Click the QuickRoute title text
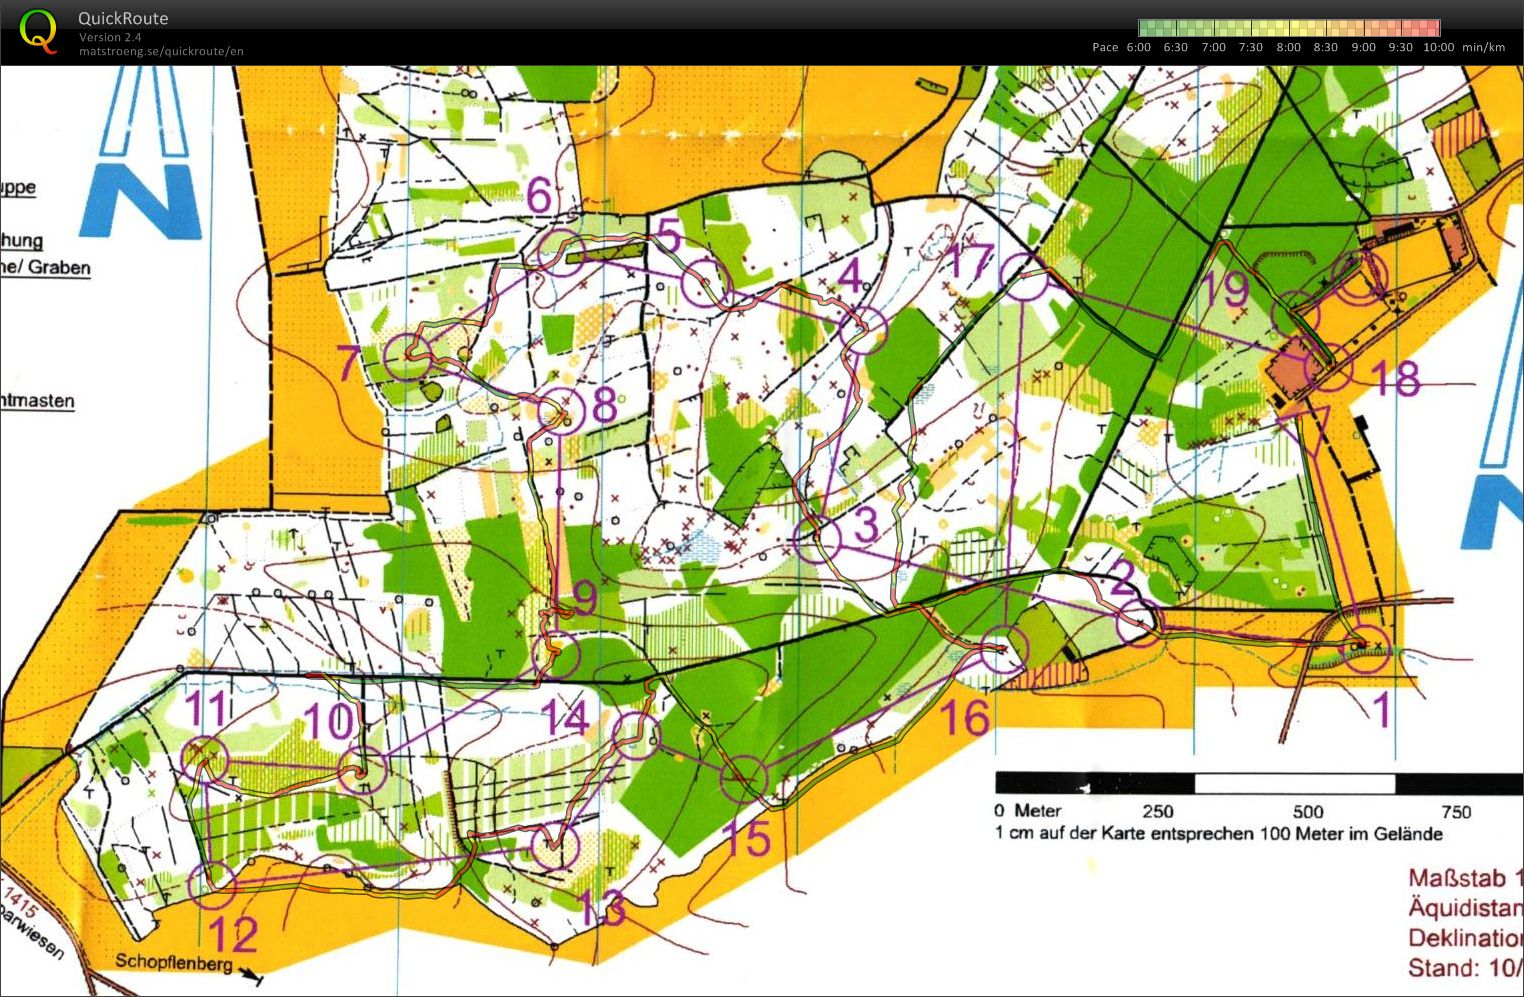The height and width of the screenshot is (997, 1524). (x=123, y=18)
